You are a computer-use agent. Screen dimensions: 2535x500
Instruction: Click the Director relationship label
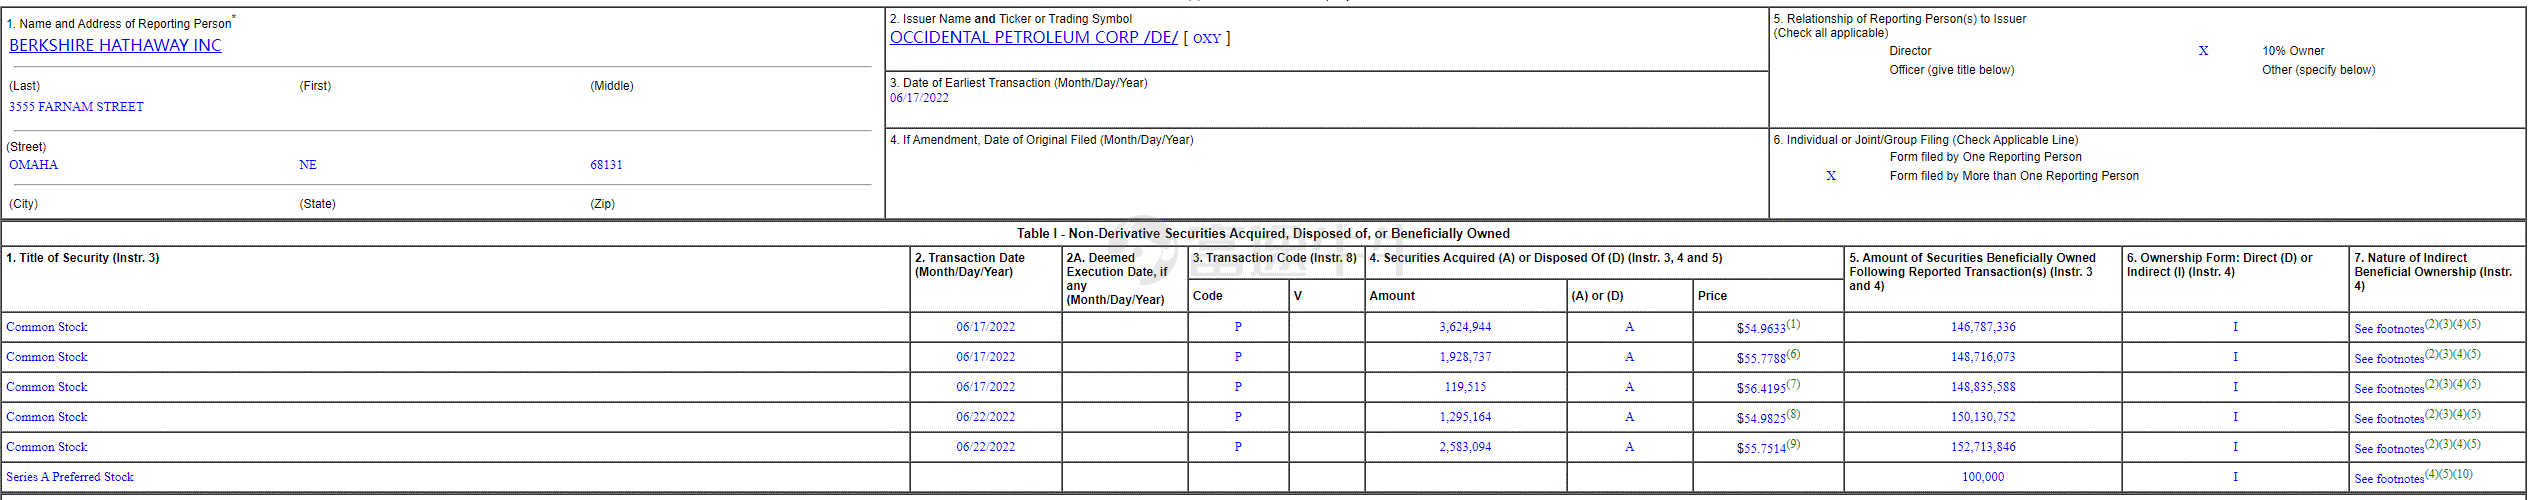[x=1910, y=51]
